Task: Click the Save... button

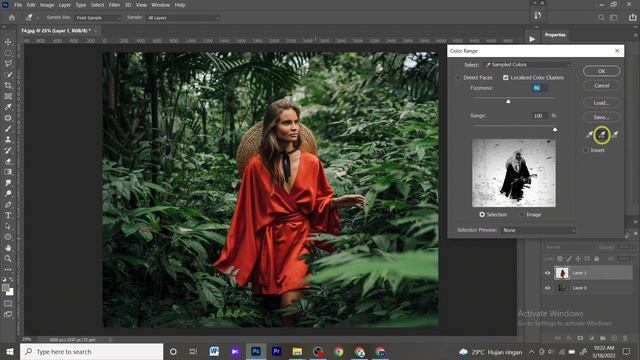Action: coord(601,117)
